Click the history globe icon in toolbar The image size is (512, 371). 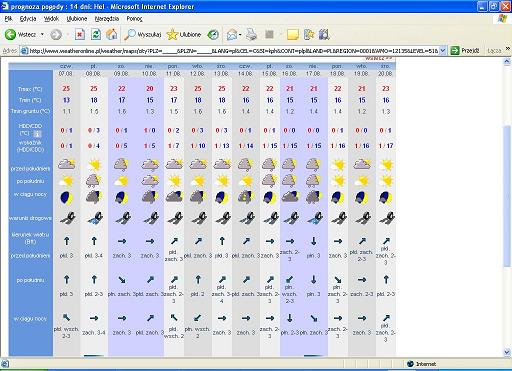click(x=213, y=34)
